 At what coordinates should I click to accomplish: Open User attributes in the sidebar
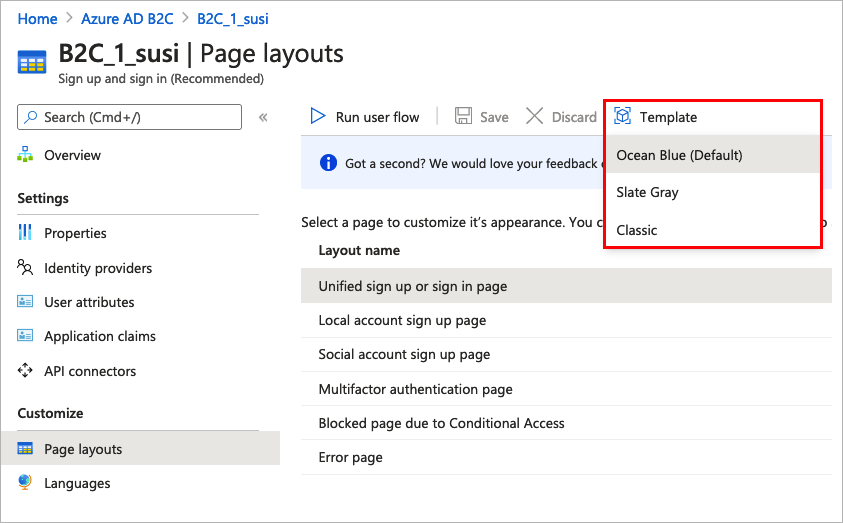89,302
